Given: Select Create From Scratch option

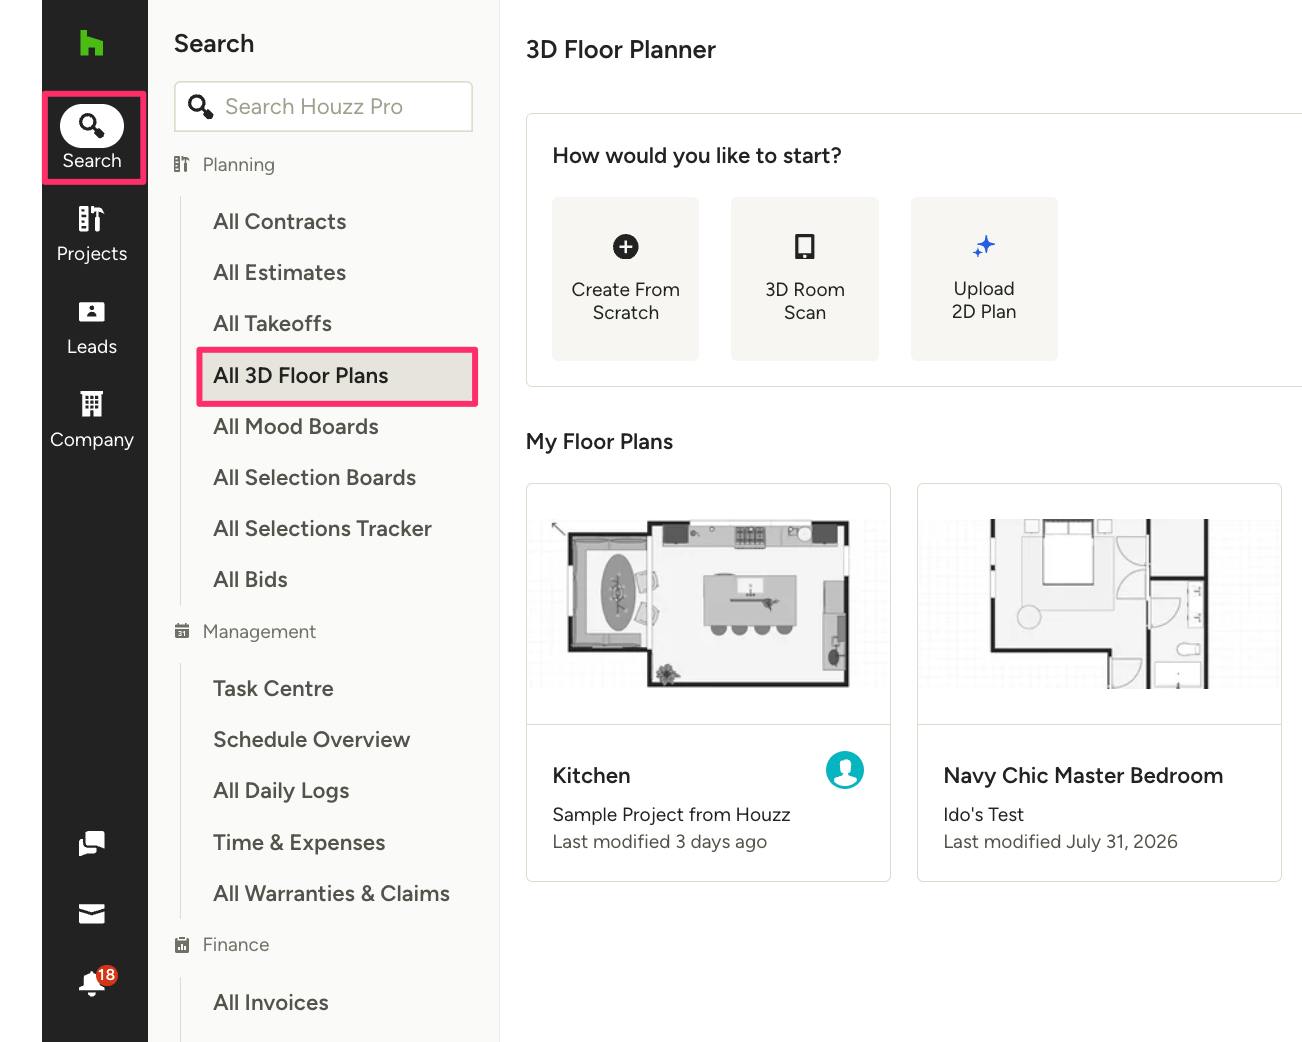Looking at the screenshot, I should [626, 278].
